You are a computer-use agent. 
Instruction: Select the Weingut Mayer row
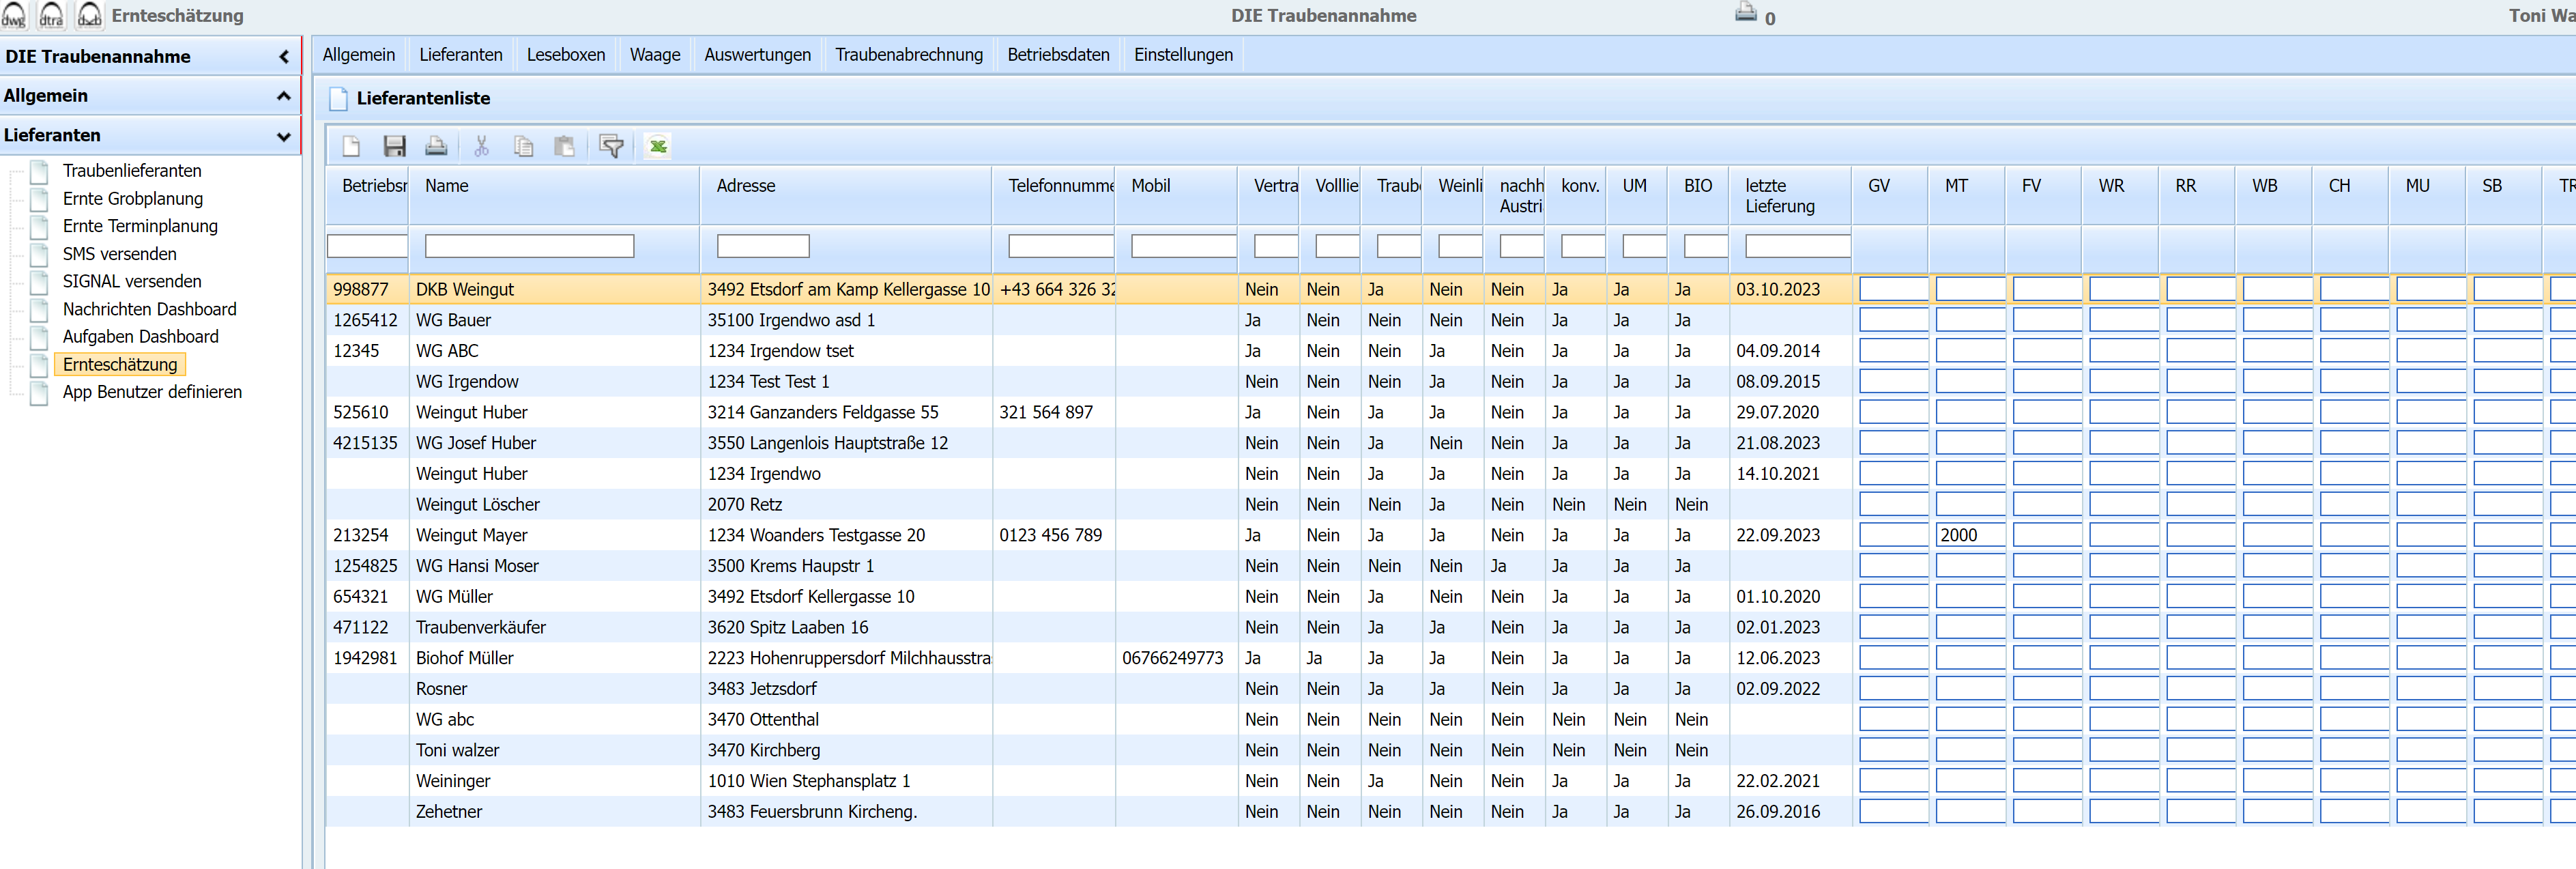[471, 535]
